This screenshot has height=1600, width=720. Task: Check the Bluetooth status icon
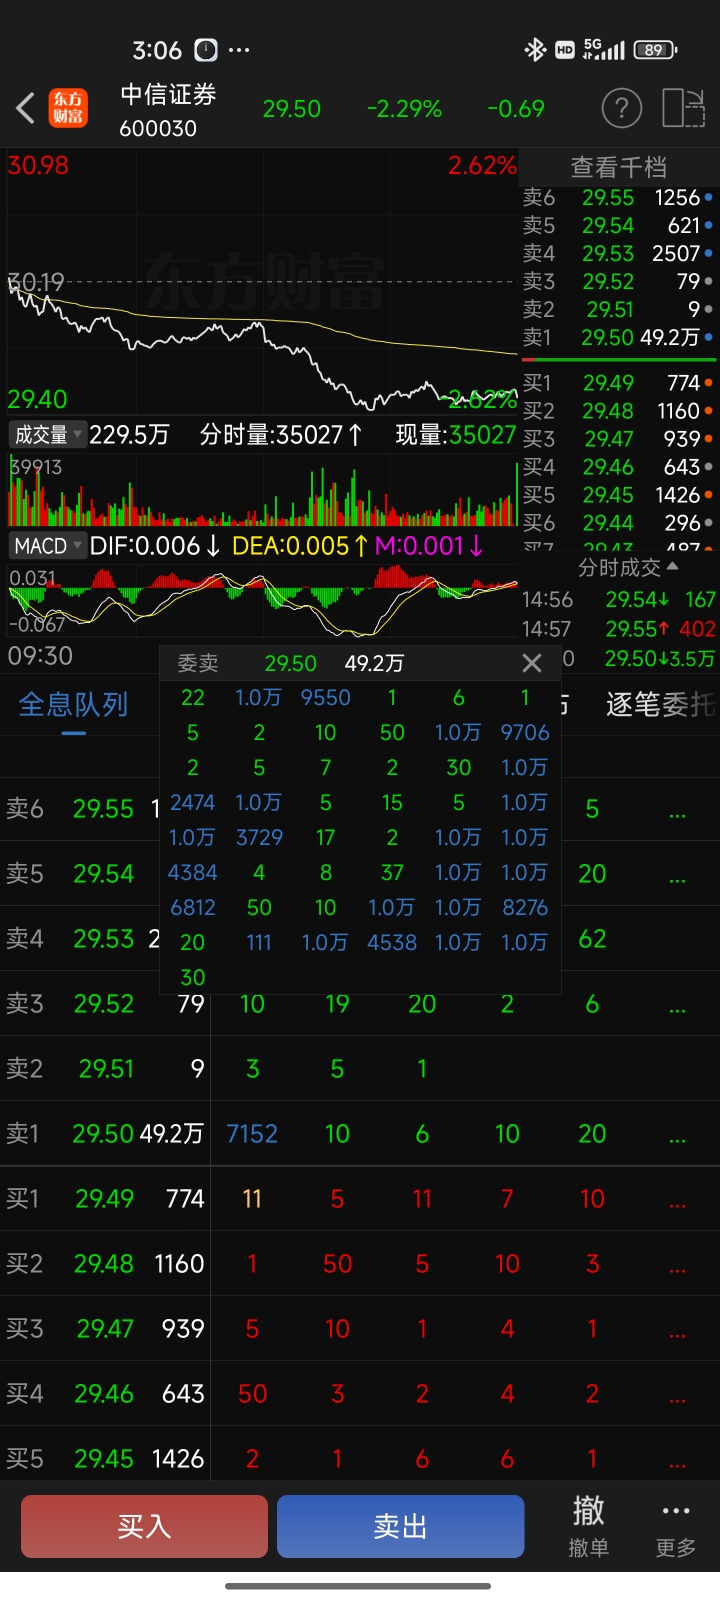(535, 50)
